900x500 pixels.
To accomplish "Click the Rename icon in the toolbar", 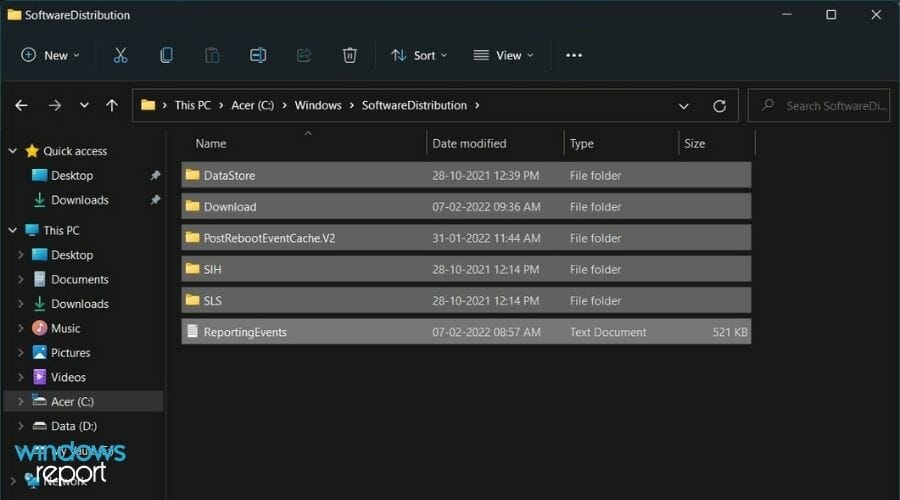I will 258,55.
